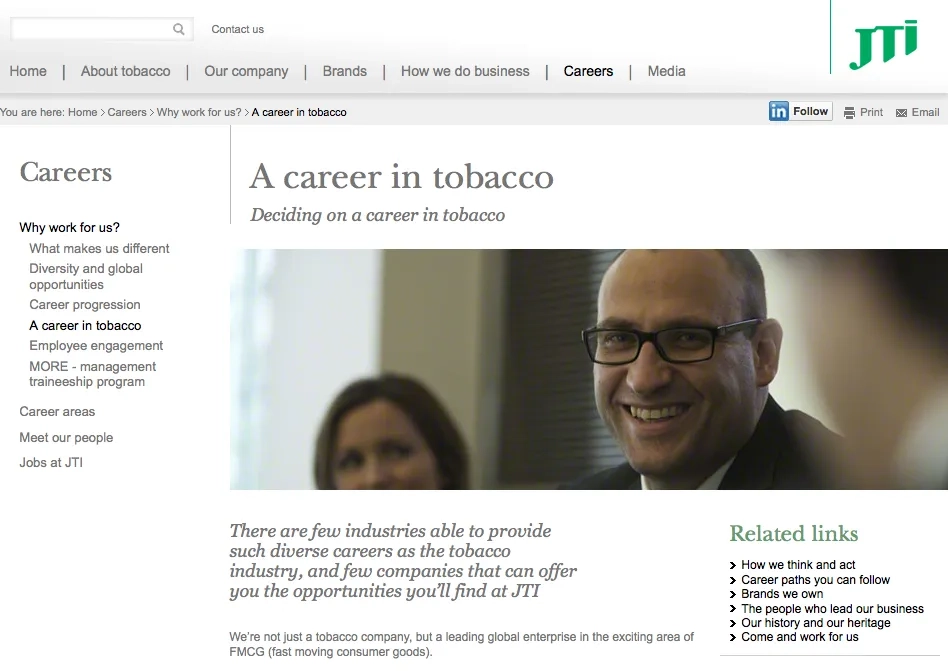This screenshot has height=671, width=948.
Task: Click the LinkedIn Follow button
Action: (800, 112)
